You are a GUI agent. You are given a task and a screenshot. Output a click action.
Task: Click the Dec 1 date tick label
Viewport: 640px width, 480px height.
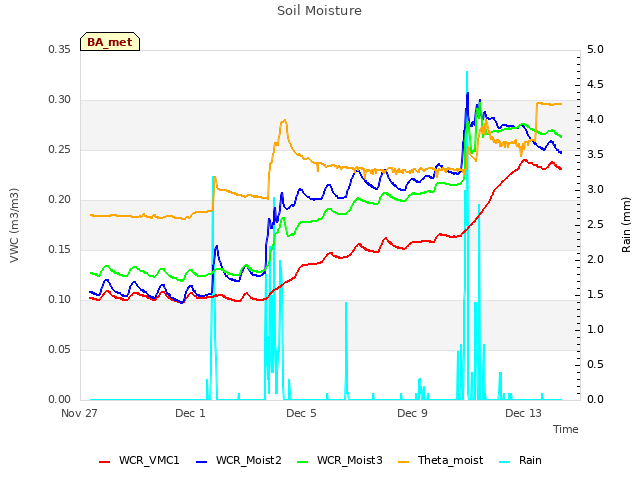tap(190, 413)
